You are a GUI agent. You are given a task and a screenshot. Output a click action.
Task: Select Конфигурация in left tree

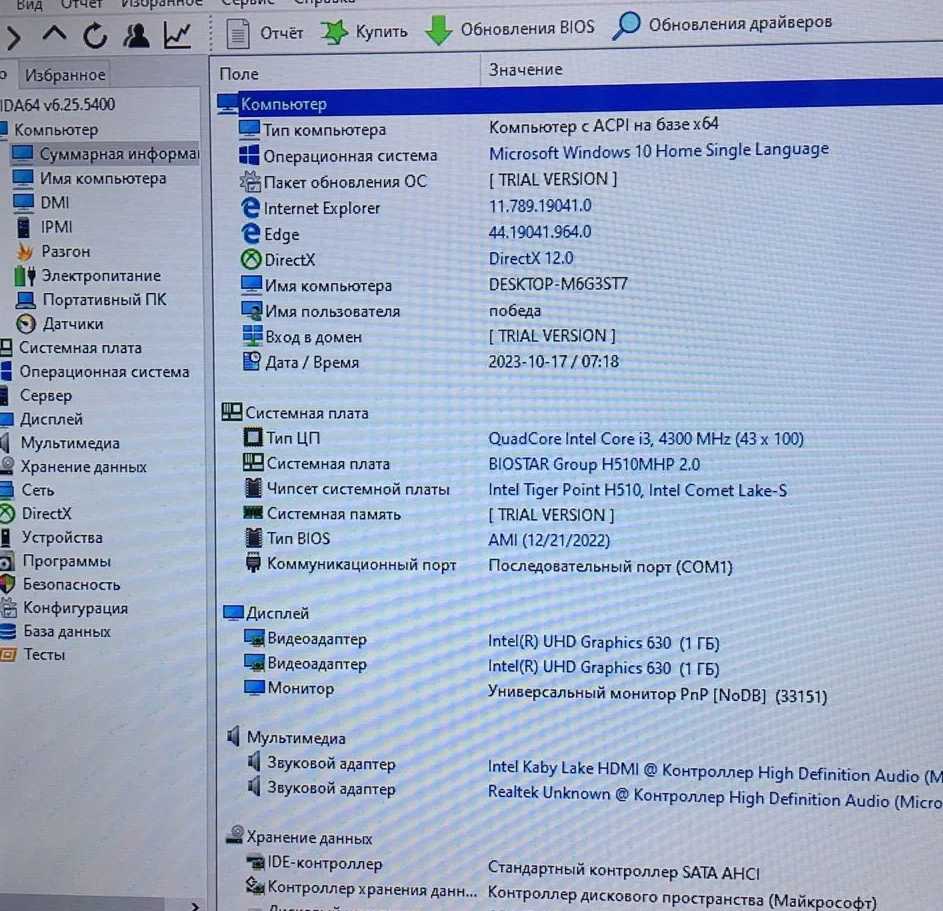point(64,608)
